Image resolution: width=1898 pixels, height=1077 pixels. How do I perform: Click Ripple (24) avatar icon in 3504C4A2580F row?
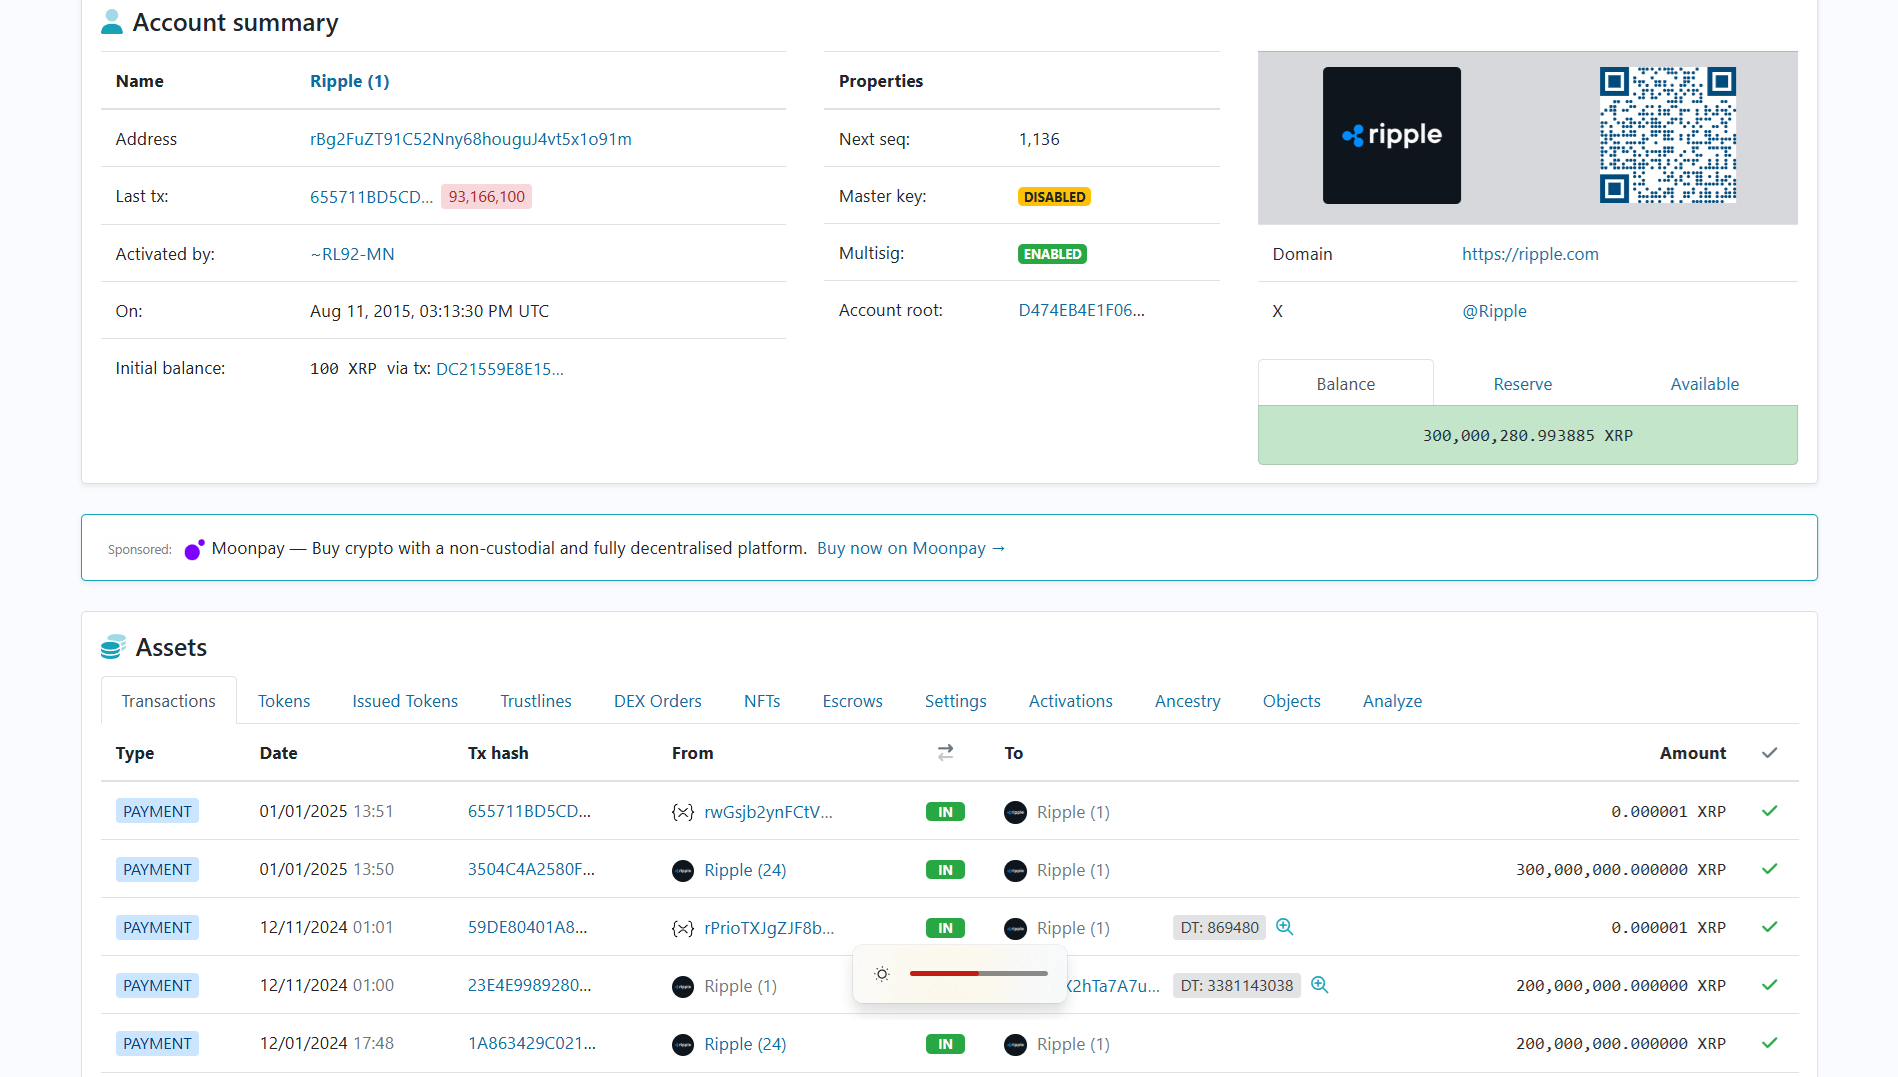click(x=683, y=870)
